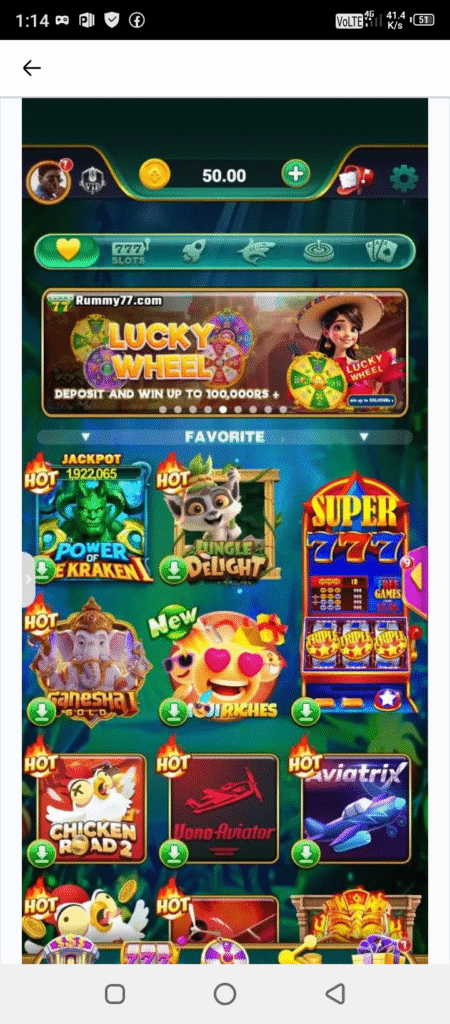Select the playing cards category
This screenshot has height=1024, width=450.
(x=381, y=251)
